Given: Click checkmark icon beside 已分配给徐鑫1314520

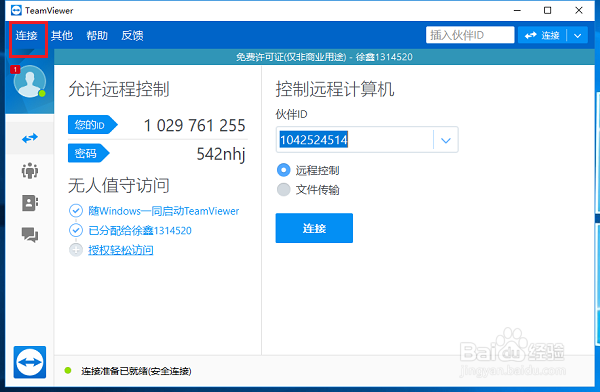Looking at the screenshot, I should pyautogui.click(x=76, y=230).
